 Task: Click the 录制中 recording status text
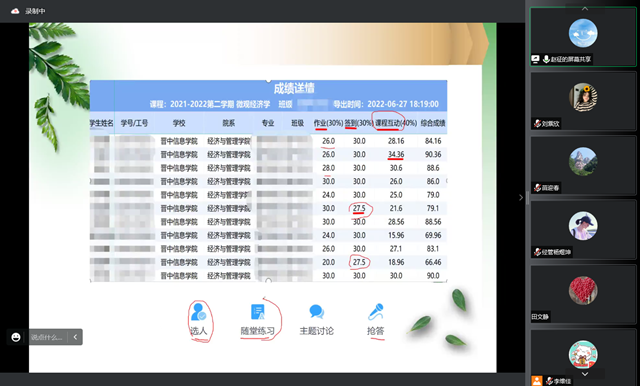click(35, 11)
